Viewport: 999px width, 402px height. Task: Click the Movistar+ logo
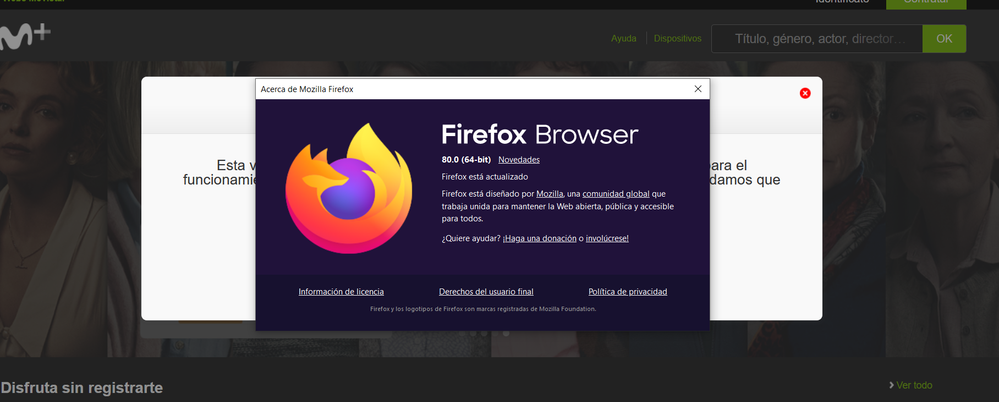pos(25,38)
